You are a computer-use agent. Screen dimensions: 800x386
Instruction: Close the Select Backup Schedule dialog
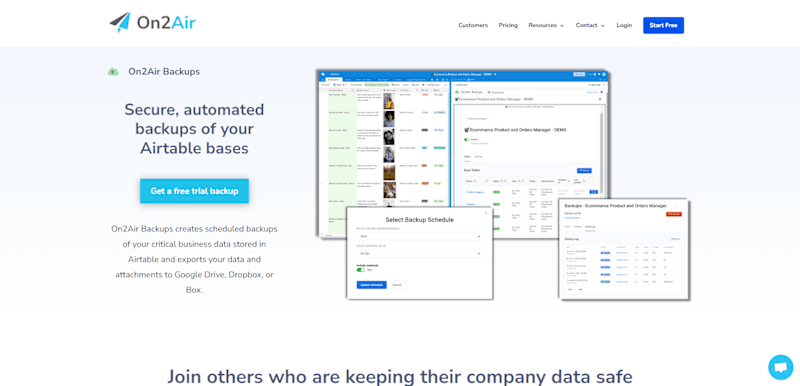pos(486,213)
